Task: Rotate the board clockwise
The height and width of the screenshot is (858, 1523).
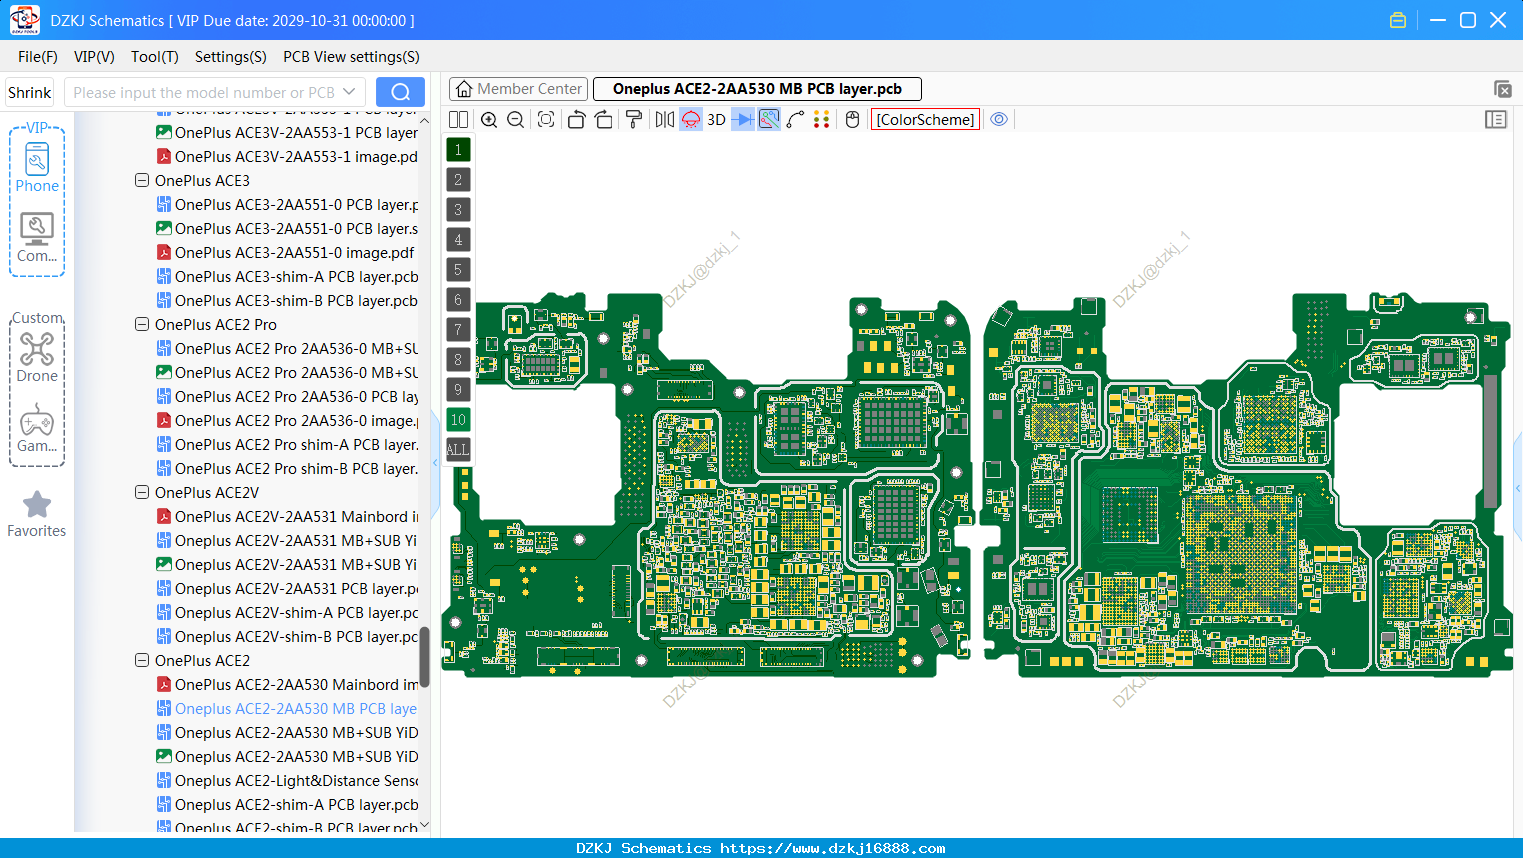Action: 604,120
